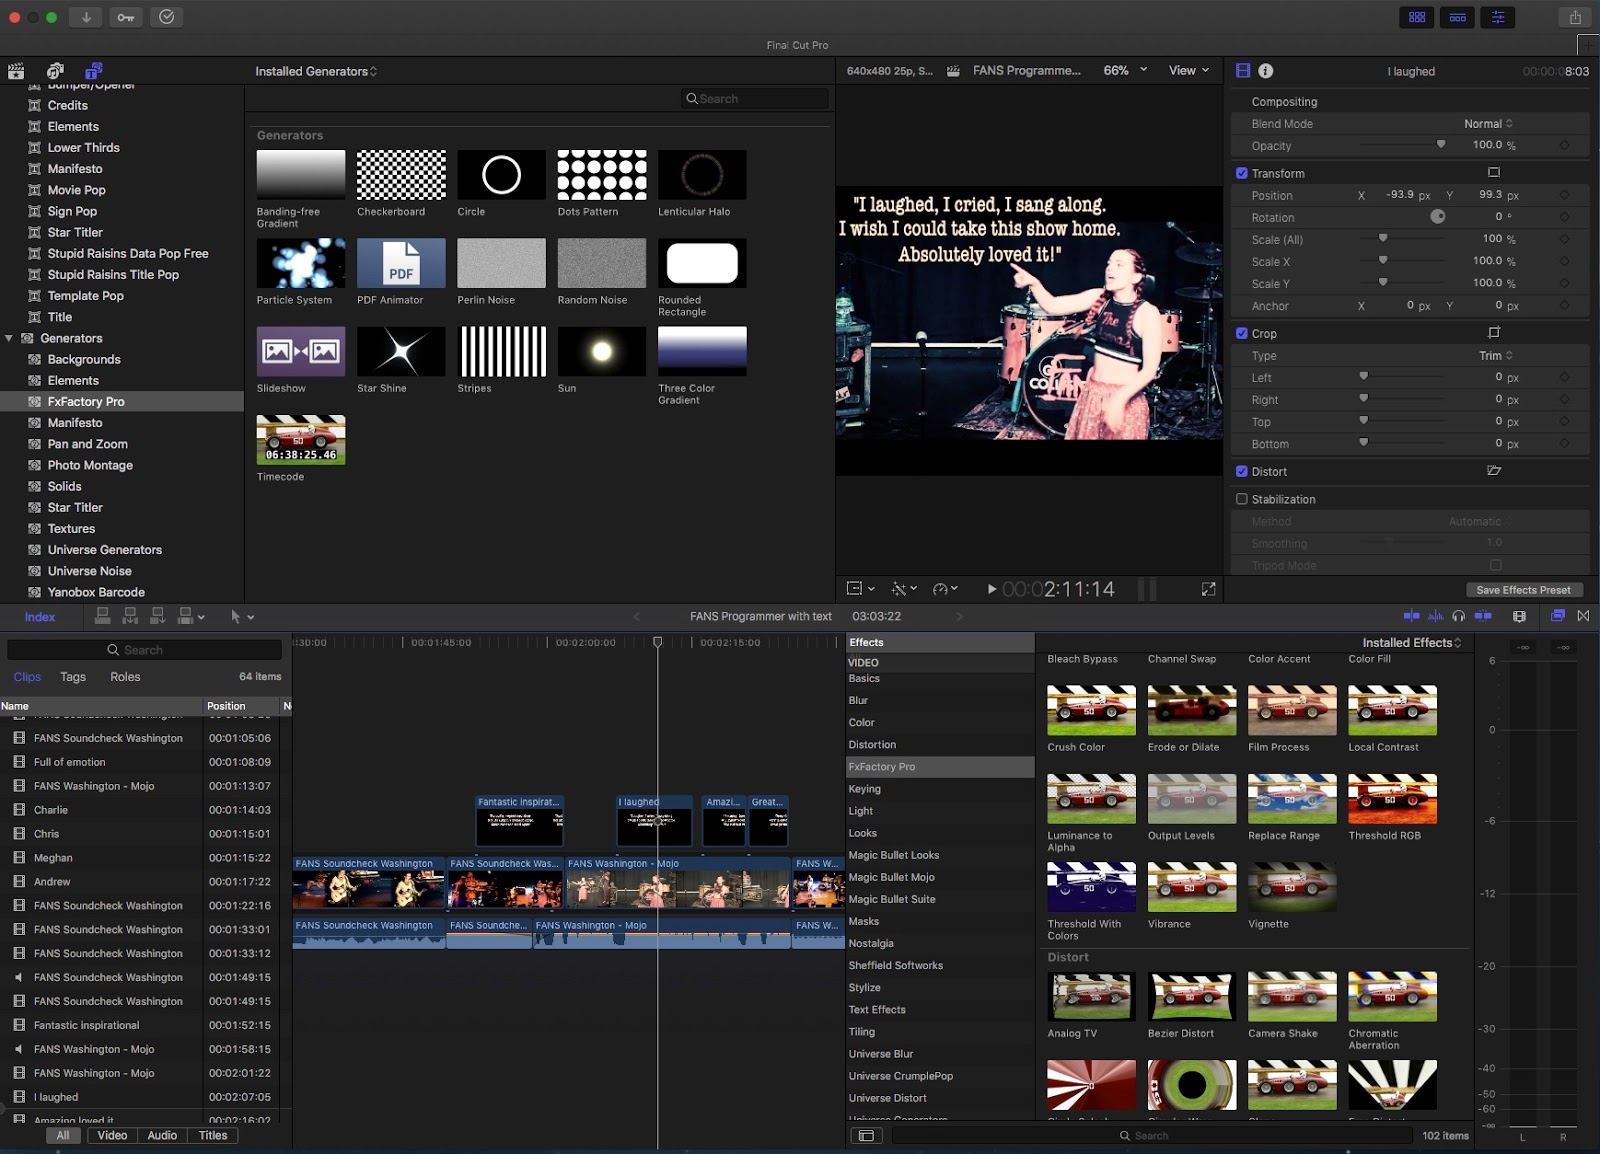The image size is (1600, 1154).
Task: Click the Crop onscreen controls icon
Action: point(1494,333)
